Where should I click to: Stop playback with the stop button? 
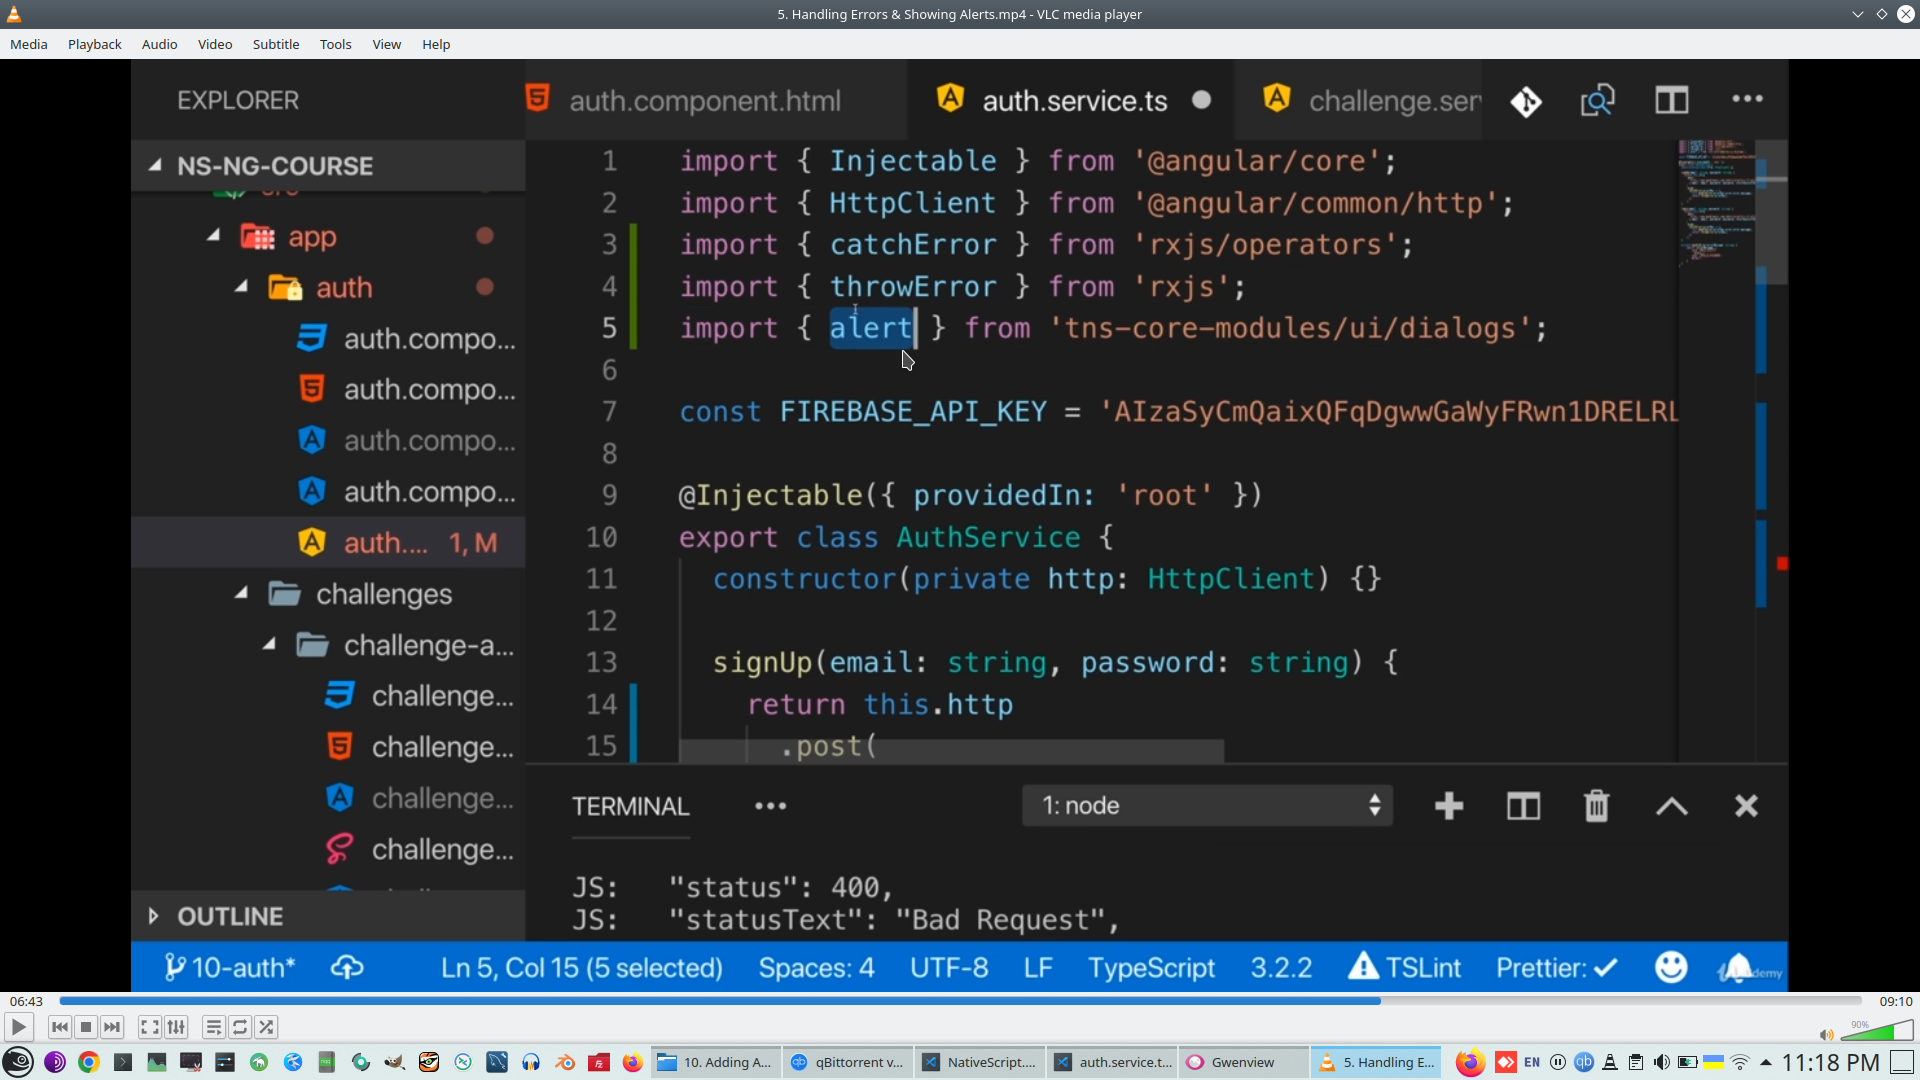click(86, 1027)
